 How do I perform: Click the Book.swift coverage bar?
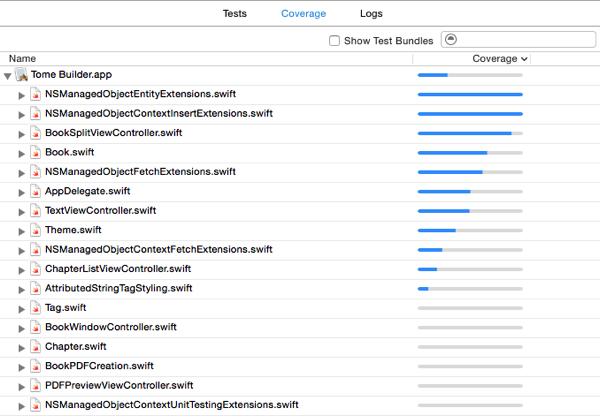click(x=470, y=153)
